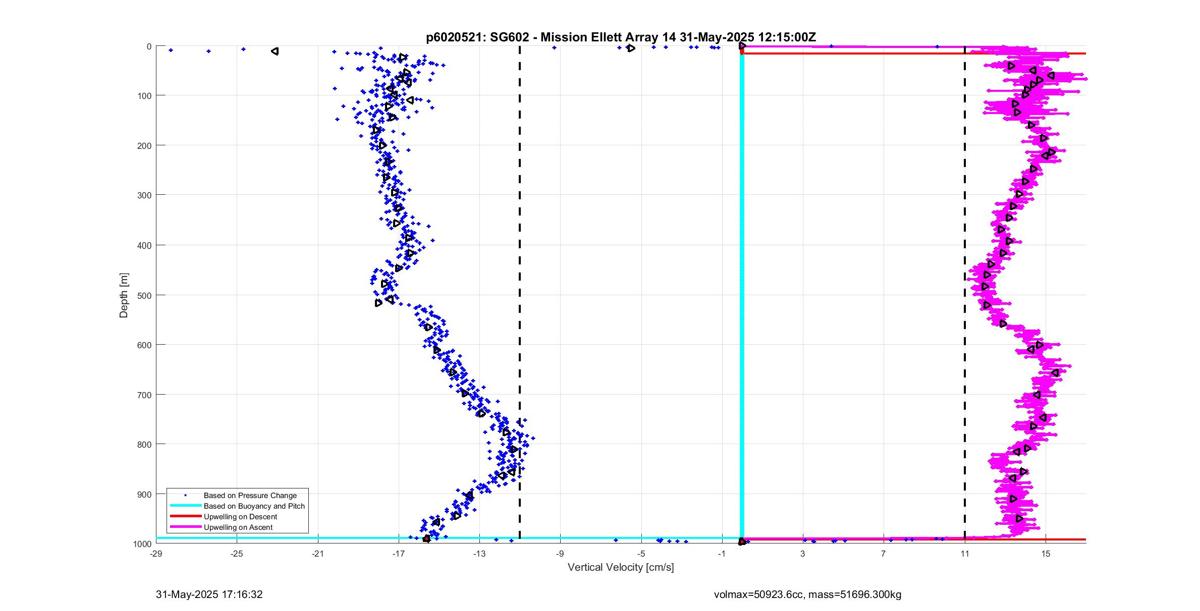Screen dimensions: 1200x611
Task: Click the 'volmax=50923.6cc, mass=51696.300kg' annotation
Action: [x=807, y=594]
